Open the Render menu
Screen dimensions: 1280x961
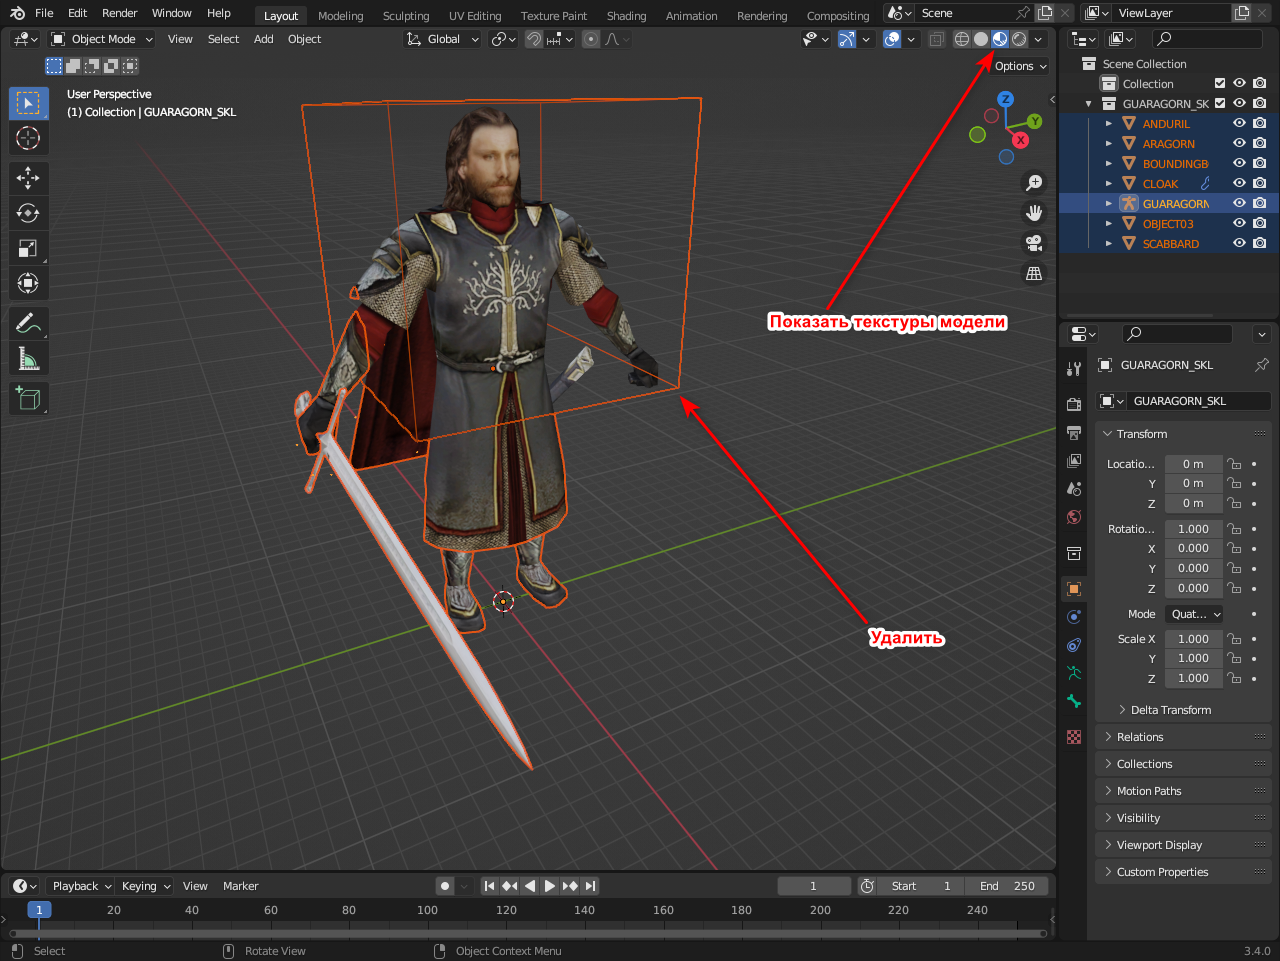click(x=119, y=13)
